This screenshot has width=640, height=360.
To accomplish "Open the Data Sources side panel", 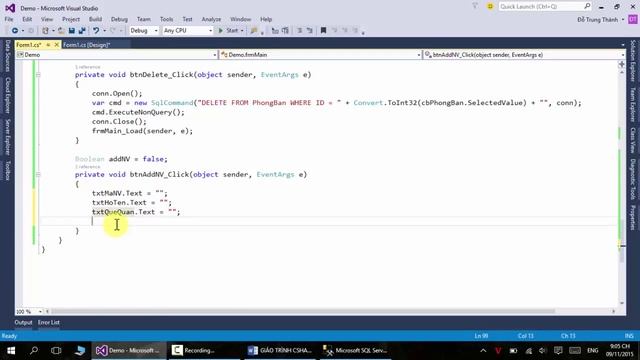I will pos(7,56).
